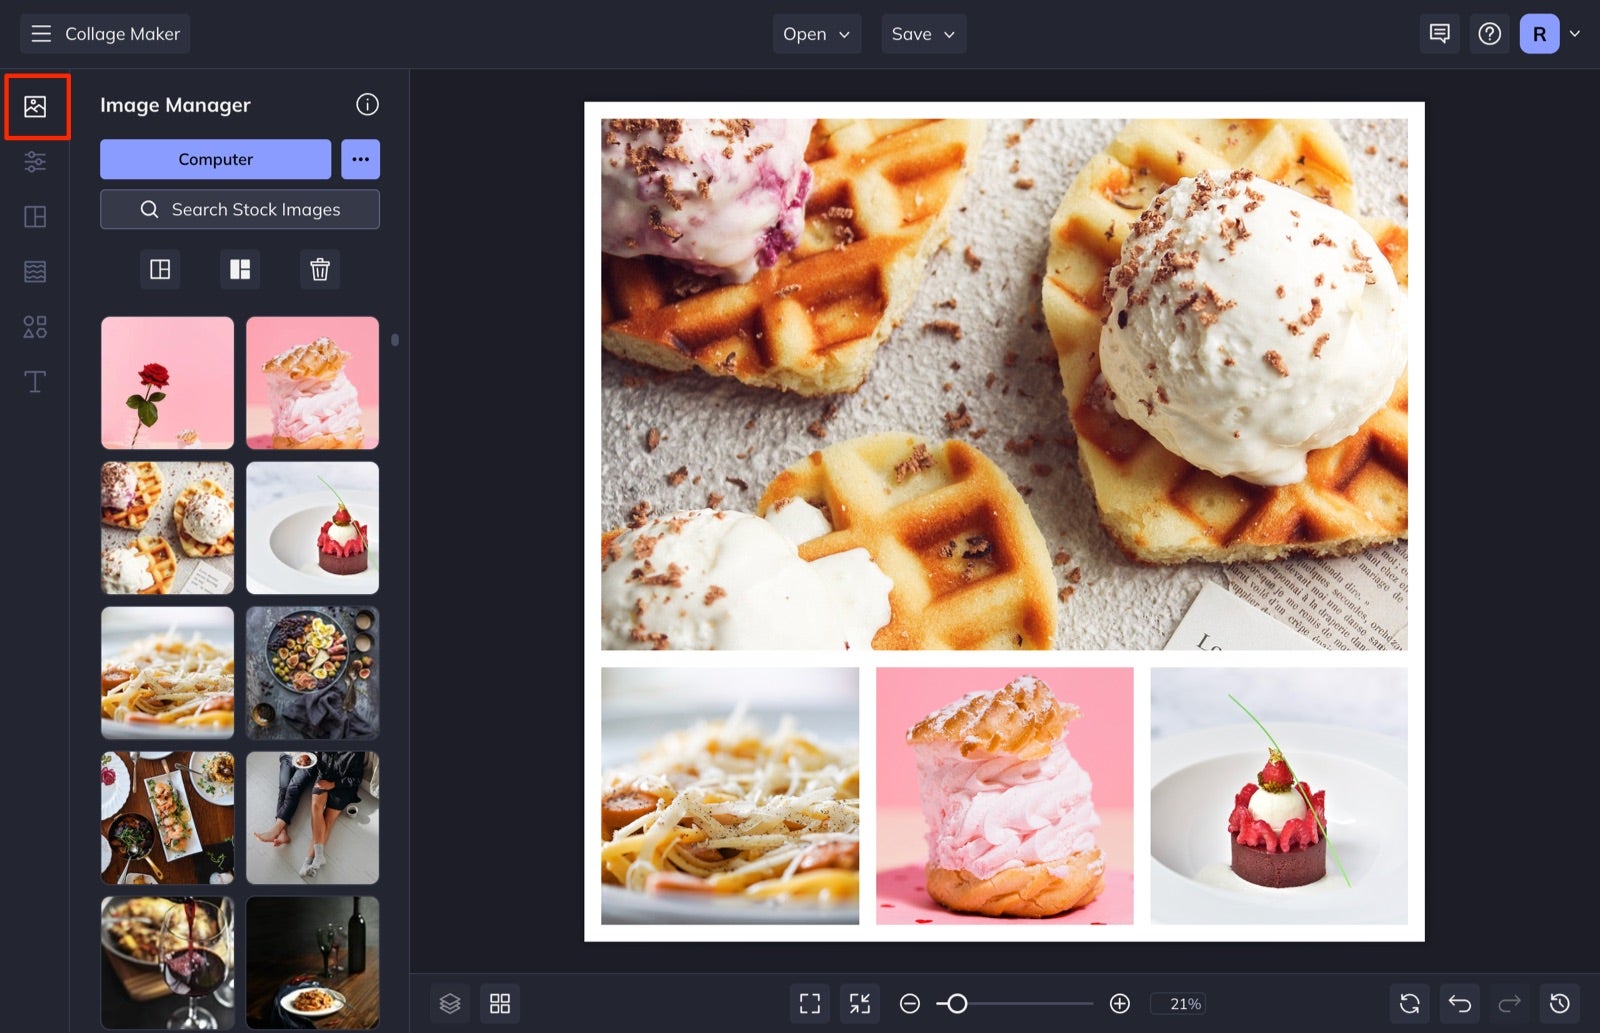
Task: Open the Text tool panel
Action: tap(36, 381)
